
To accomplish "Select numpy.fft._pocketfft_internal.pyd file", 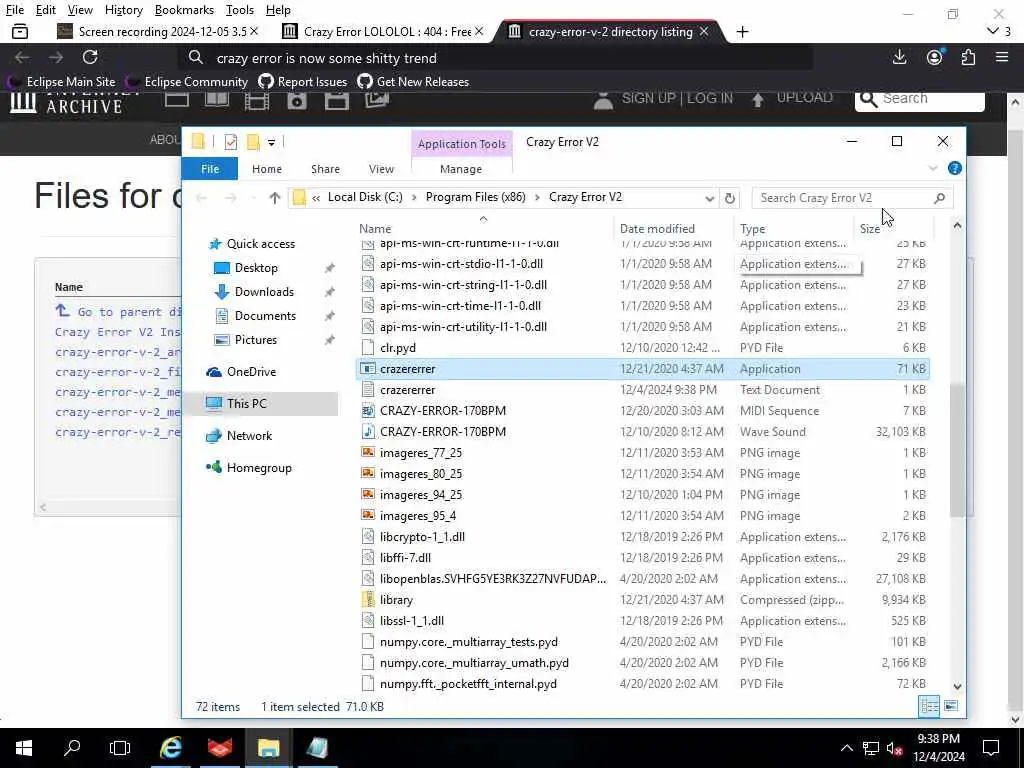I will coord(643,684).
